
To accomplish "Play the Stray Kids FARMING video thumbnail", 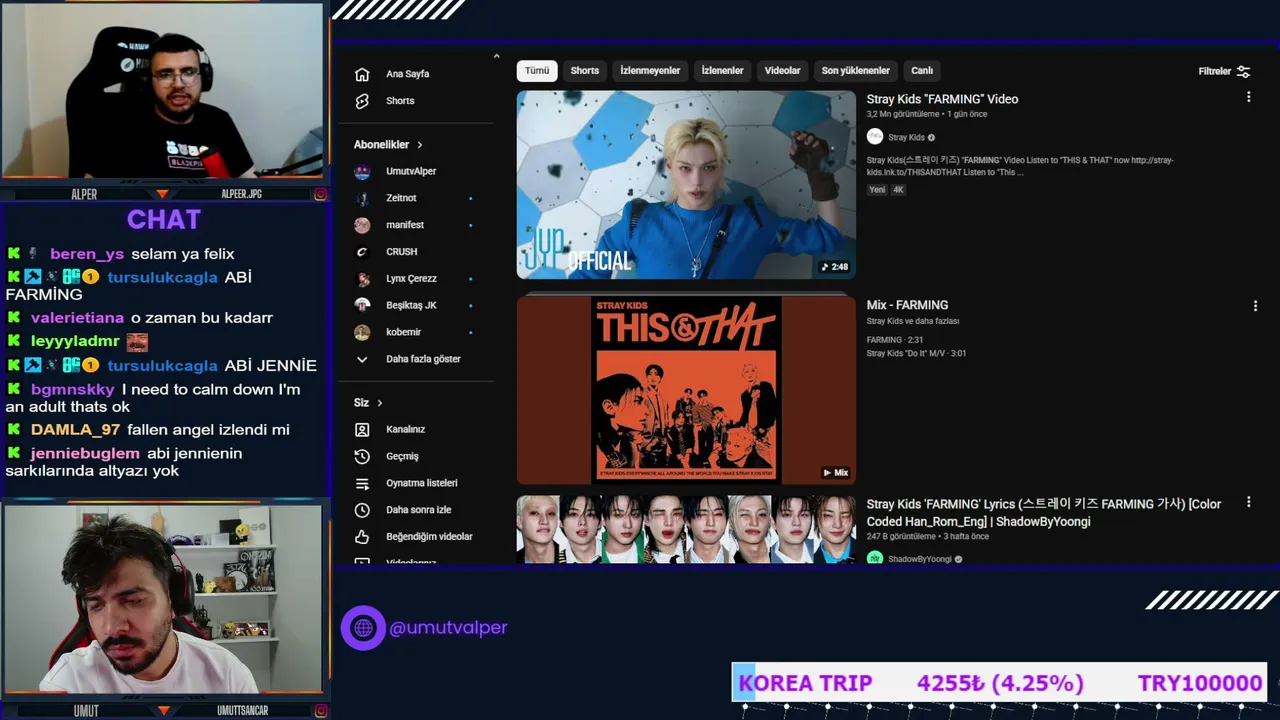I will [x=686, y=185].
